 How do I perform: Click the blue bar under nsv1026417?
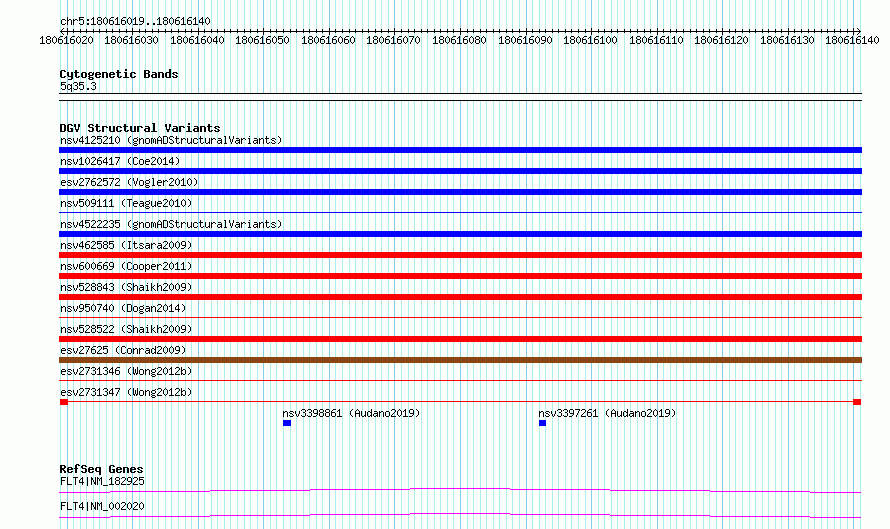pos(460,171)
